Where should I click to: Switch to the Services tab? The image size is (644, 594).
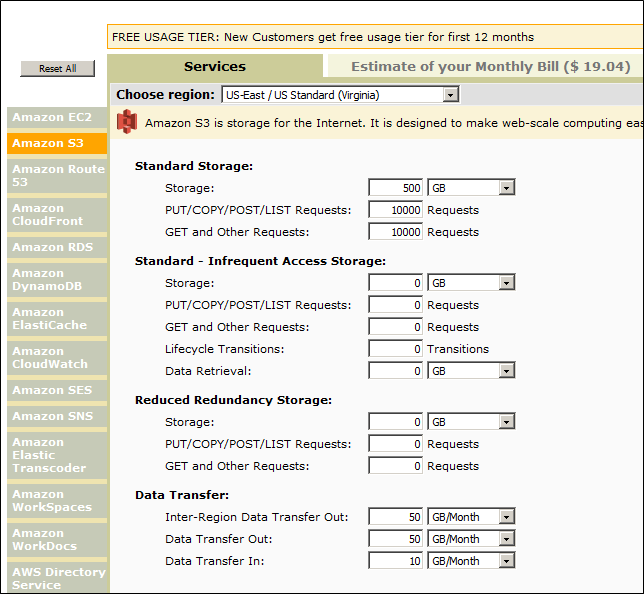click(x=215, y=66)
